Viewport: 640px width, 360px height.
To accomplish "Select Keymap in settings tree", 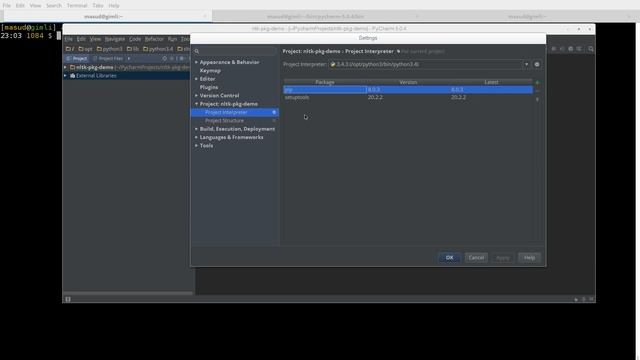I will (210, 71).
